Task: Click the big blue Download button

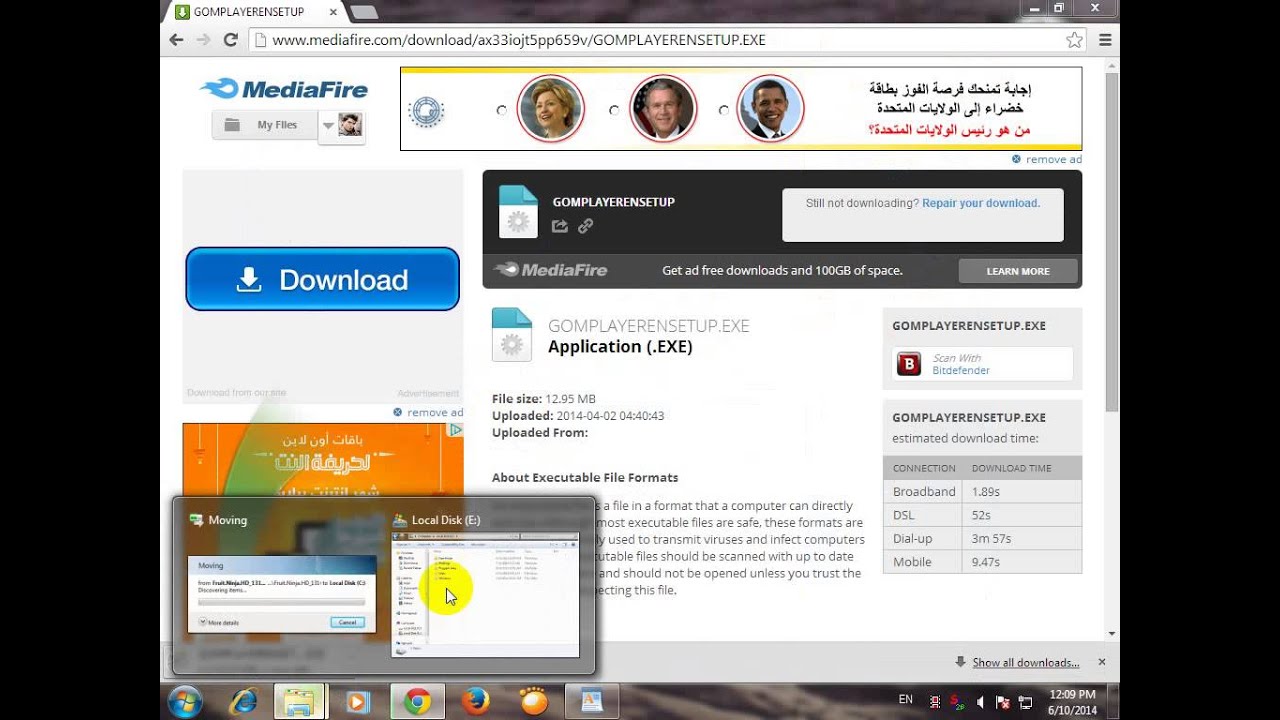Action: pos(322,279)
